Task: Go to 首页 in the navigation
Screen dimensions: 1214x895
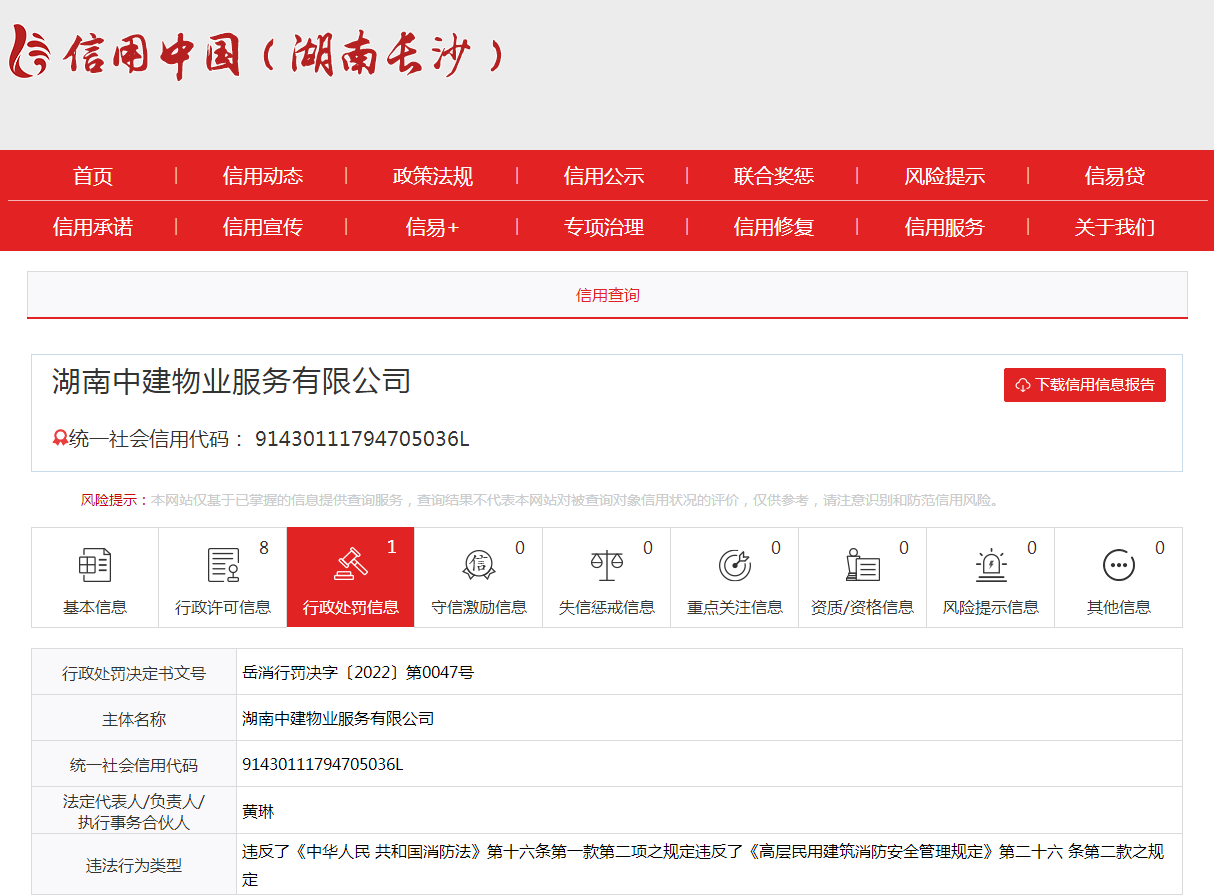Action: (x=93, y=176)
